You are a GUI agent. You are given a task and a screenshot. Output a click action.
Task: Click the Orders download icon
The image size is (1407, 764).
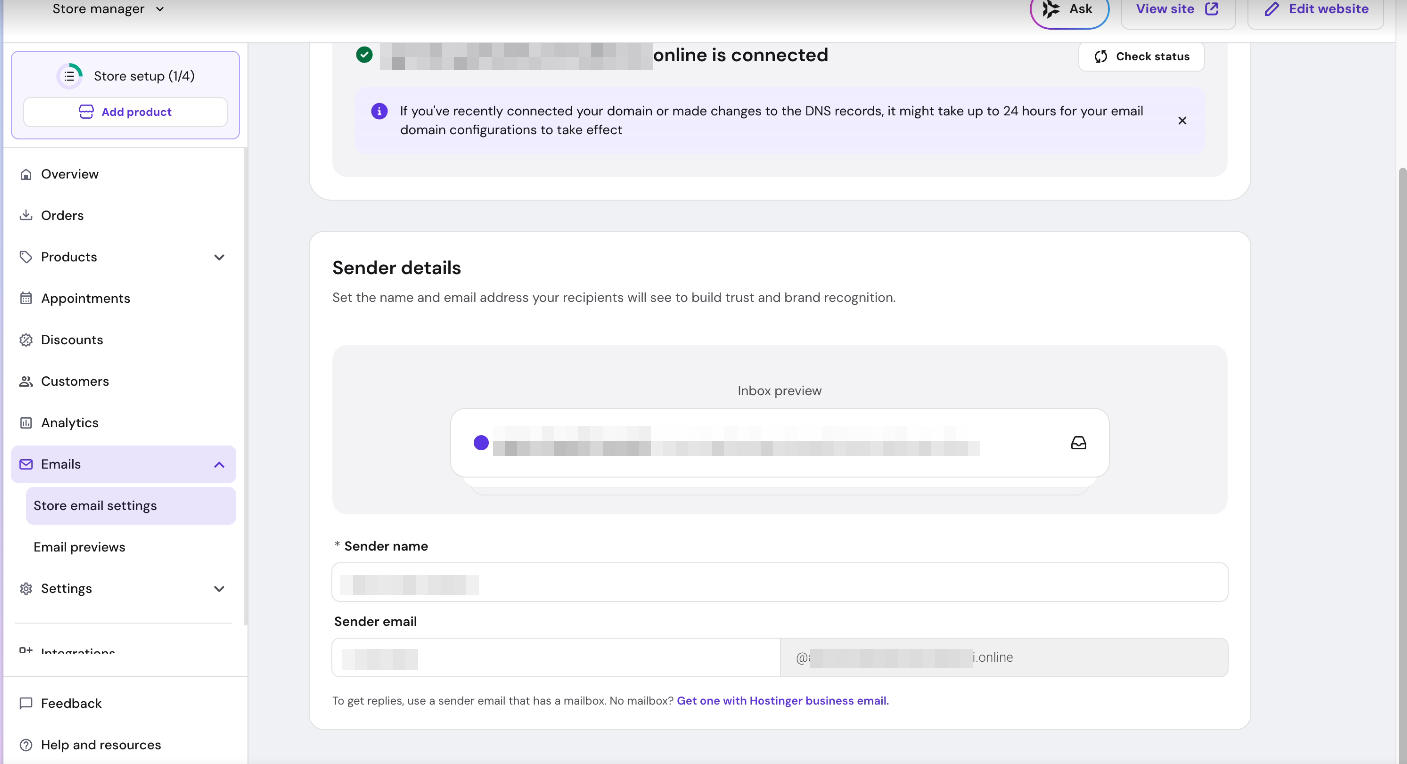[26, 215]
